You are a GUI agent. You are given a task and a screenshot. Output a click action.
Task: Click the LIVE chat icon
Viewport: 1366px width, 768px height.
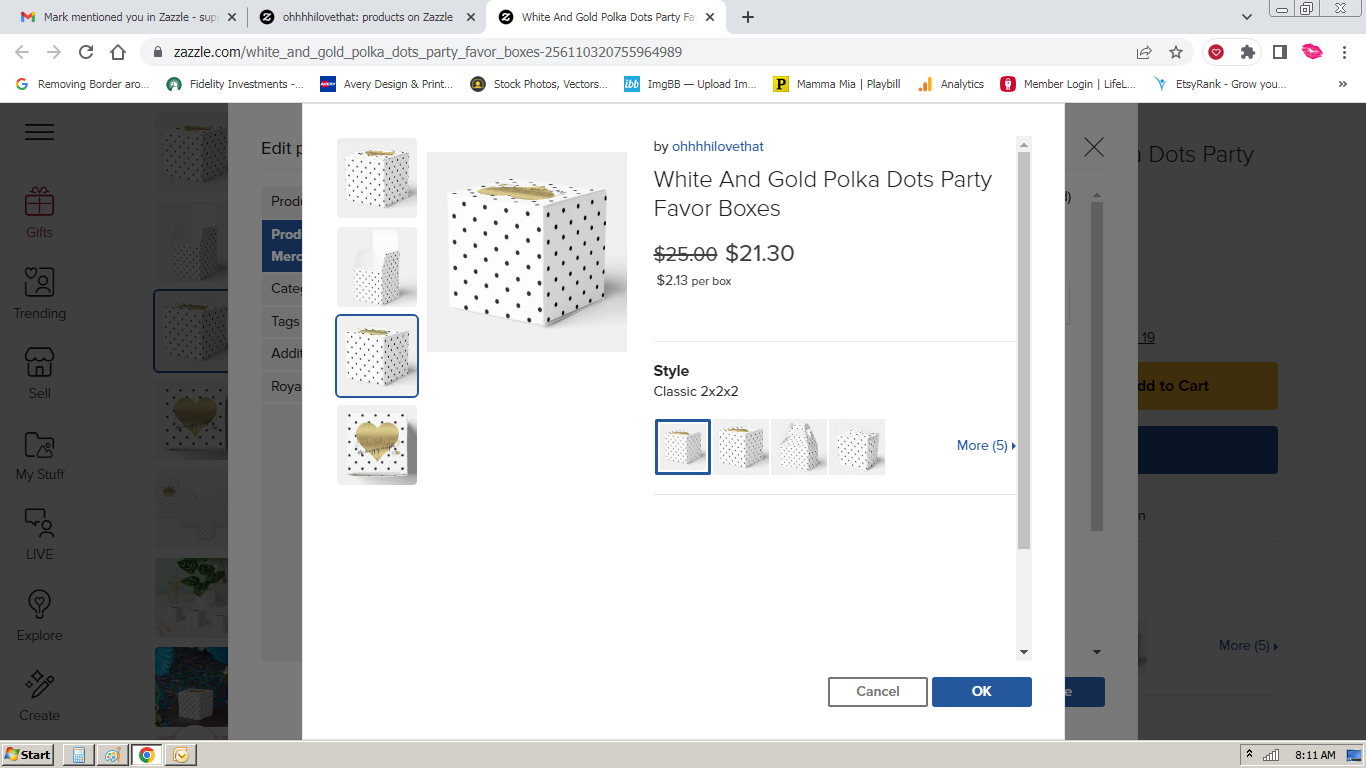39,523
